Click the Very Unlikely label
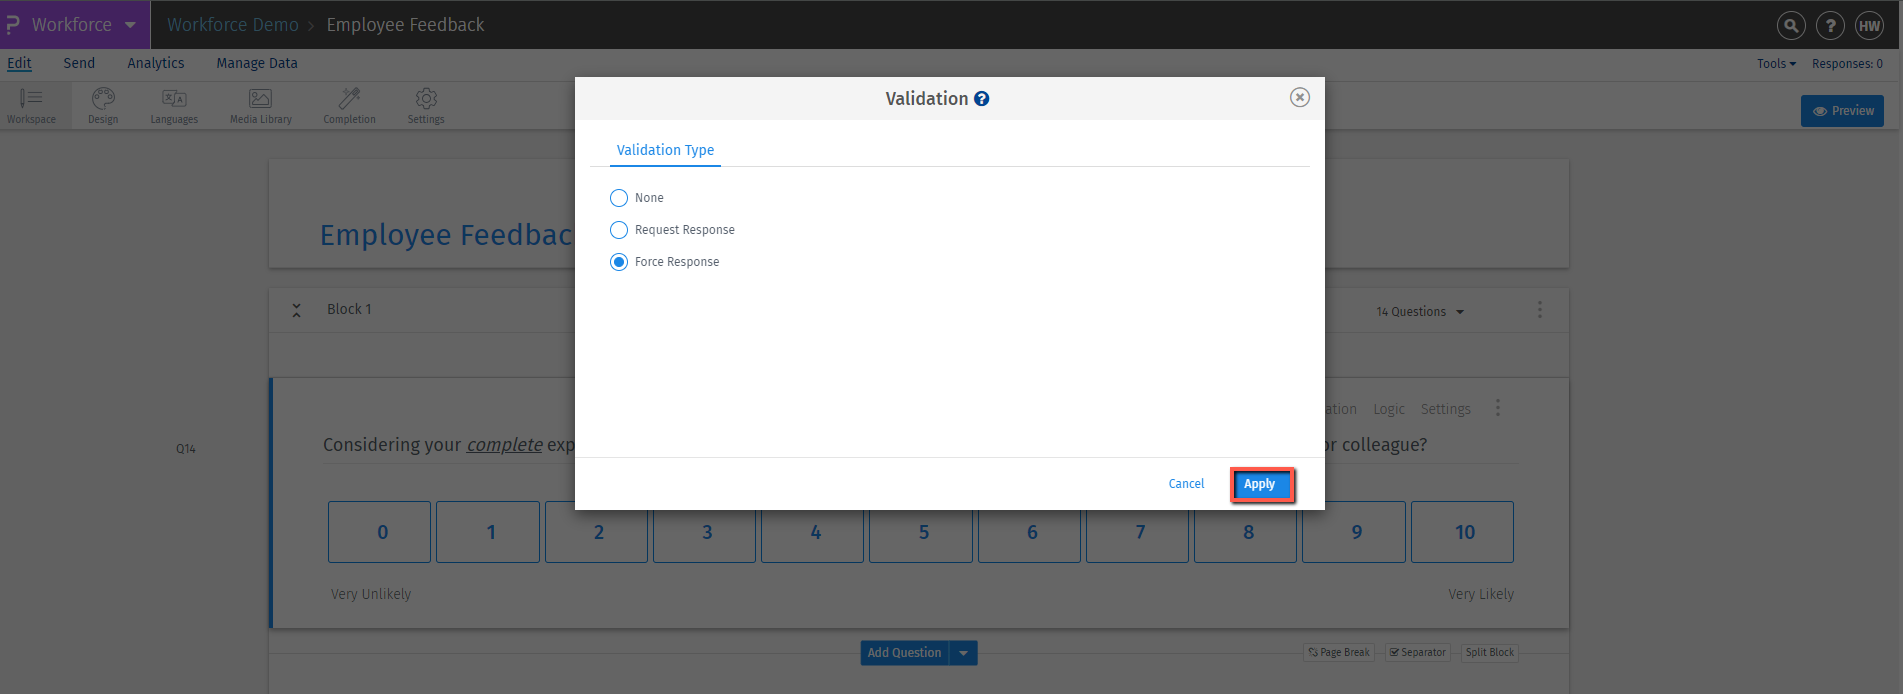The width and height of the screenshot is (1903, 694). [x=371, y=594]
